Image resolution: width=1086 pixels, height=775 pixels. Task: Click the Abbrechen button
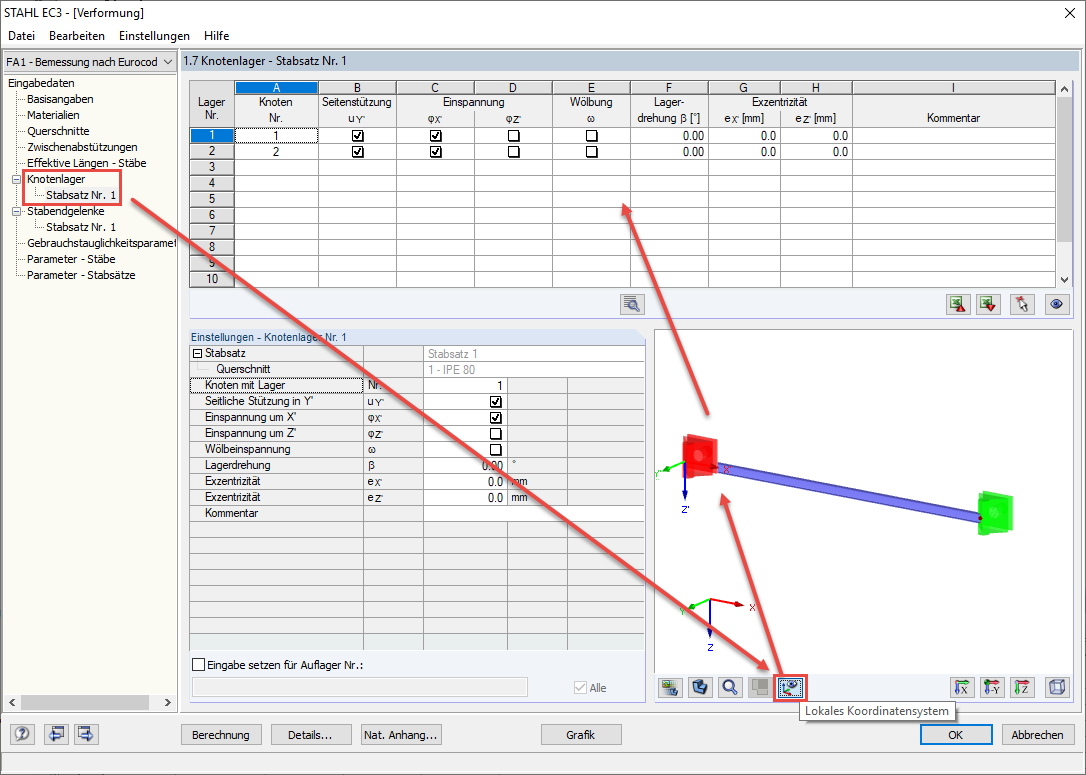tap(1037, 735)
